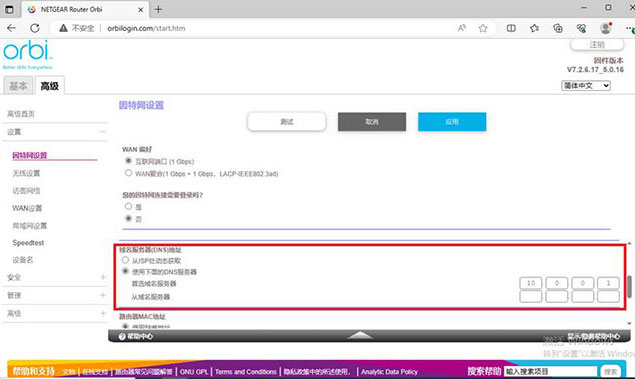Image resolution: width=635 pixels, height=379 pixels.
Task: Click the browser back arrow icon
Action: [x=11, y=28]
